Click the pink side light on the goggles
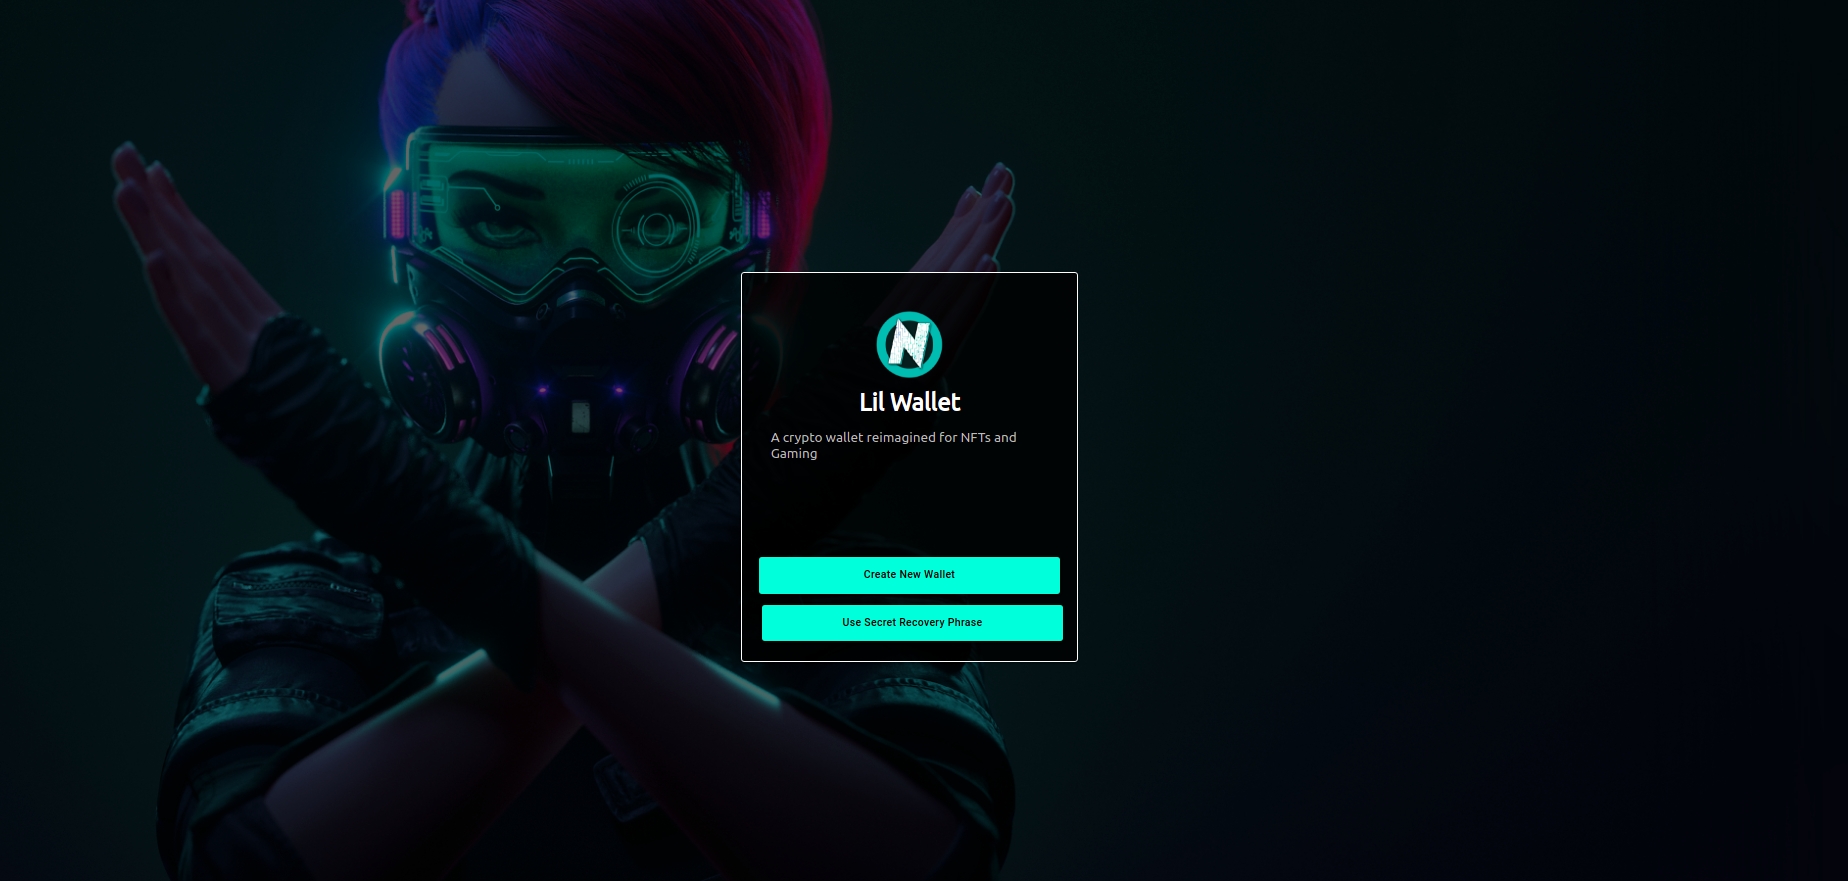 click(x=399, y=214)
